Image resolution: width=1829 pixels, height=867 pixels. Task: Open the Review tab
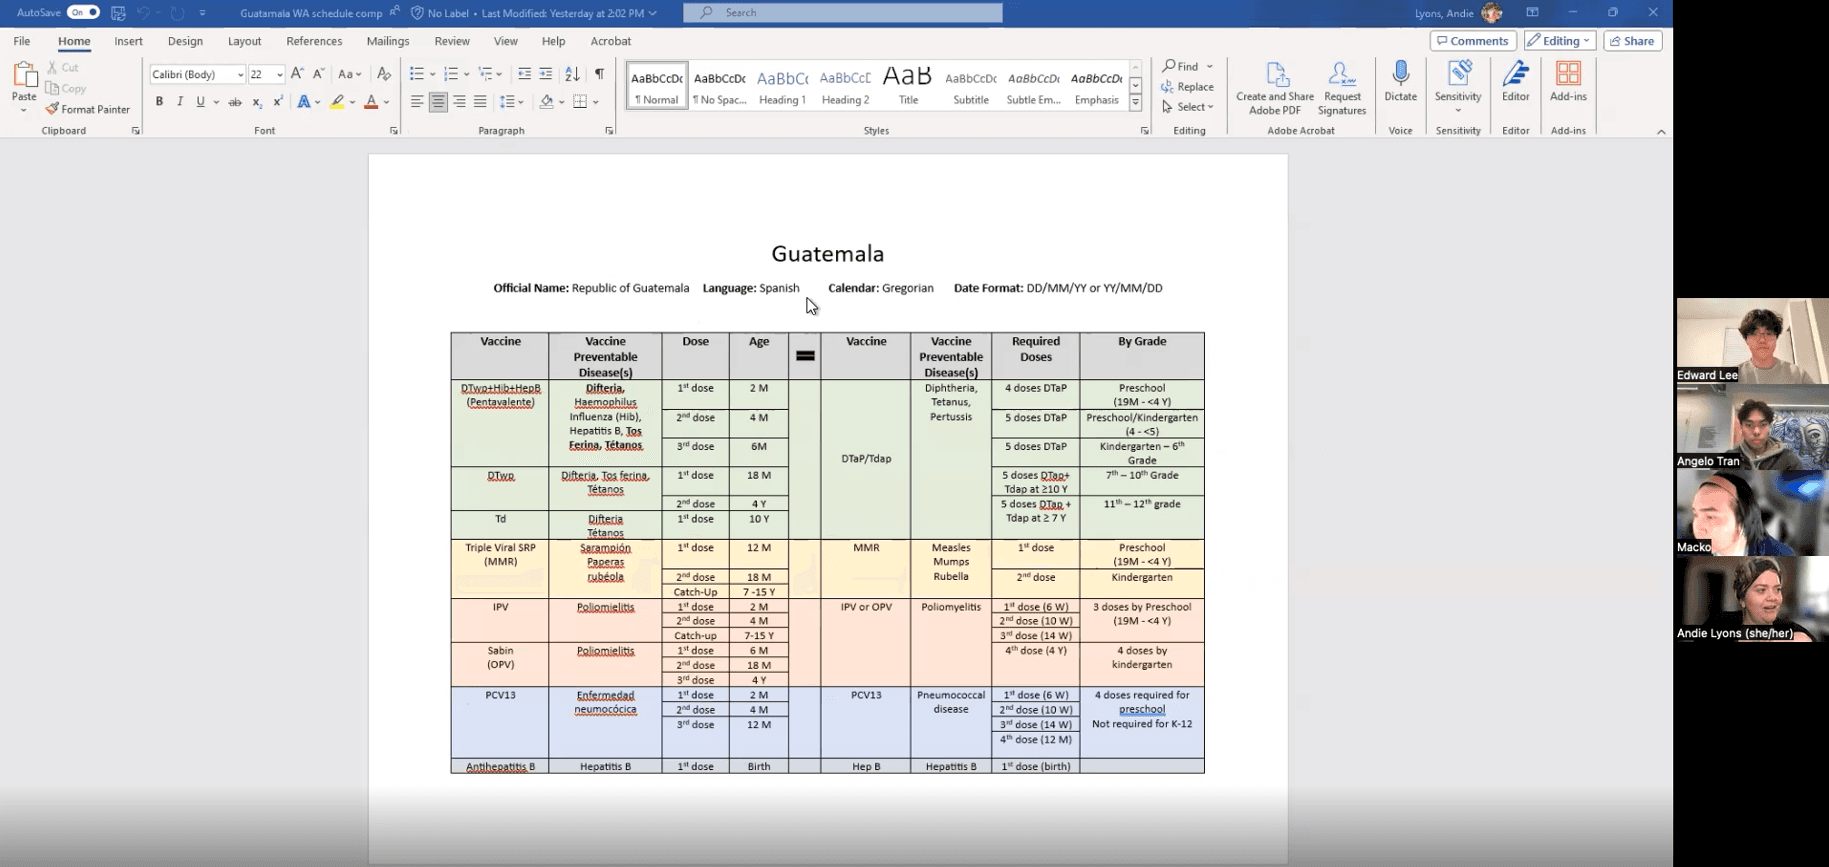[452, 41]
